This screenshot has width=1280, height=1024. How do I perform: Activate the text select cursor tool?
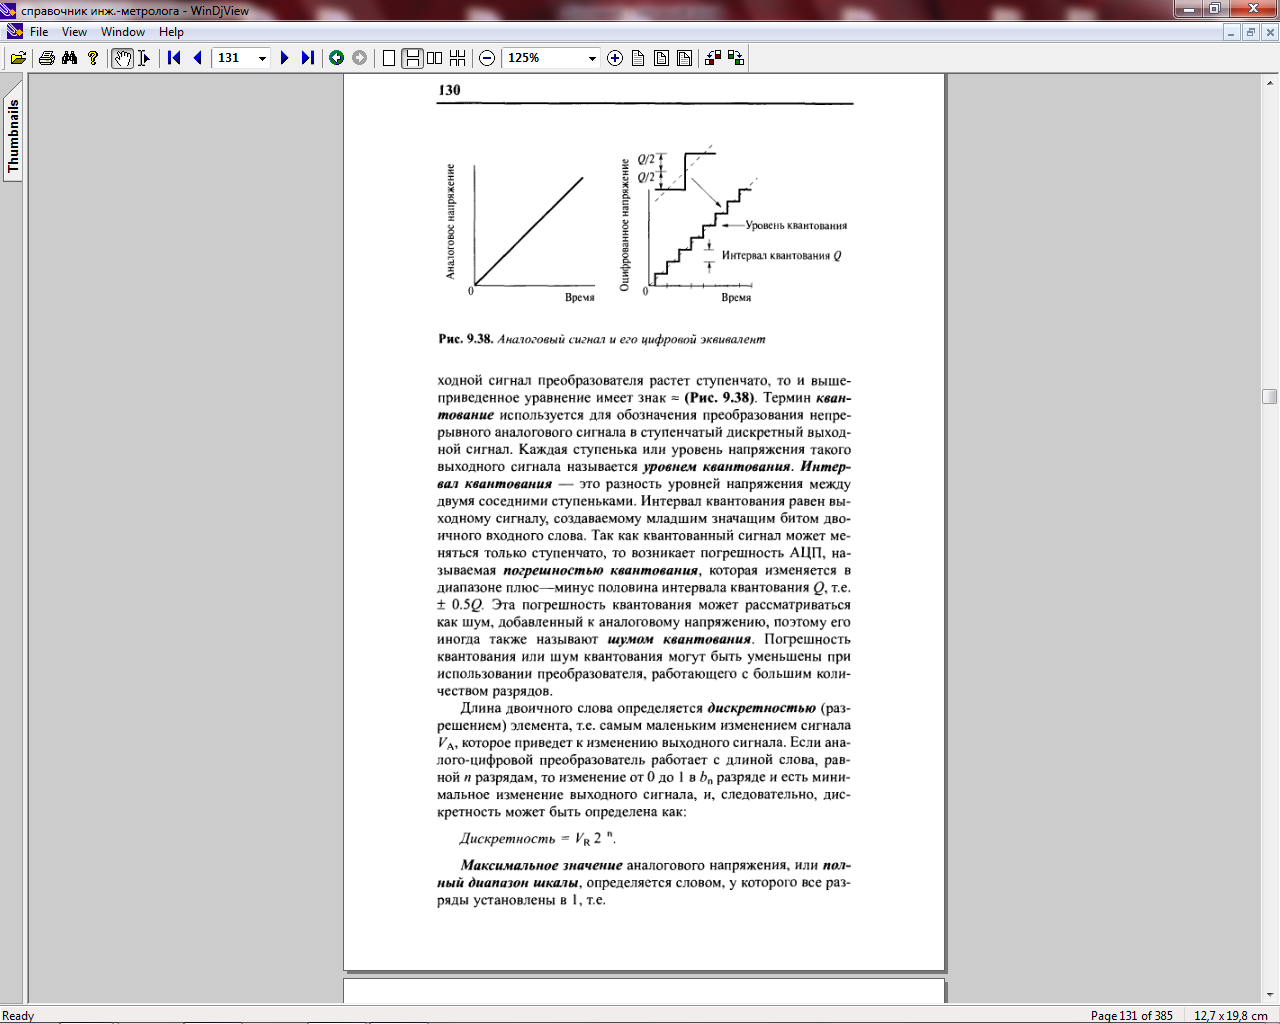144,58
